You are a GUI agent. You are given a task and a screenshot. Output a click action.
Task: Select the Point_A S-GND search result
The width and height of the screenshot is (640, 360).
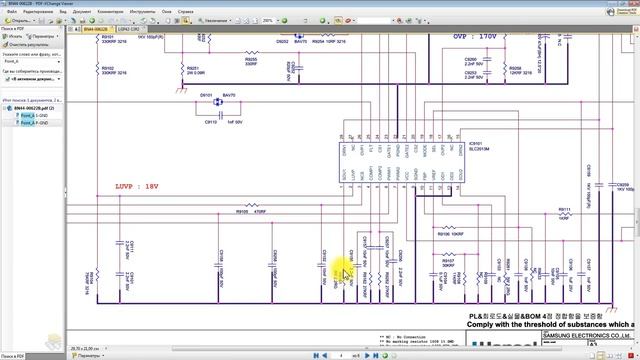coord(34,116)
